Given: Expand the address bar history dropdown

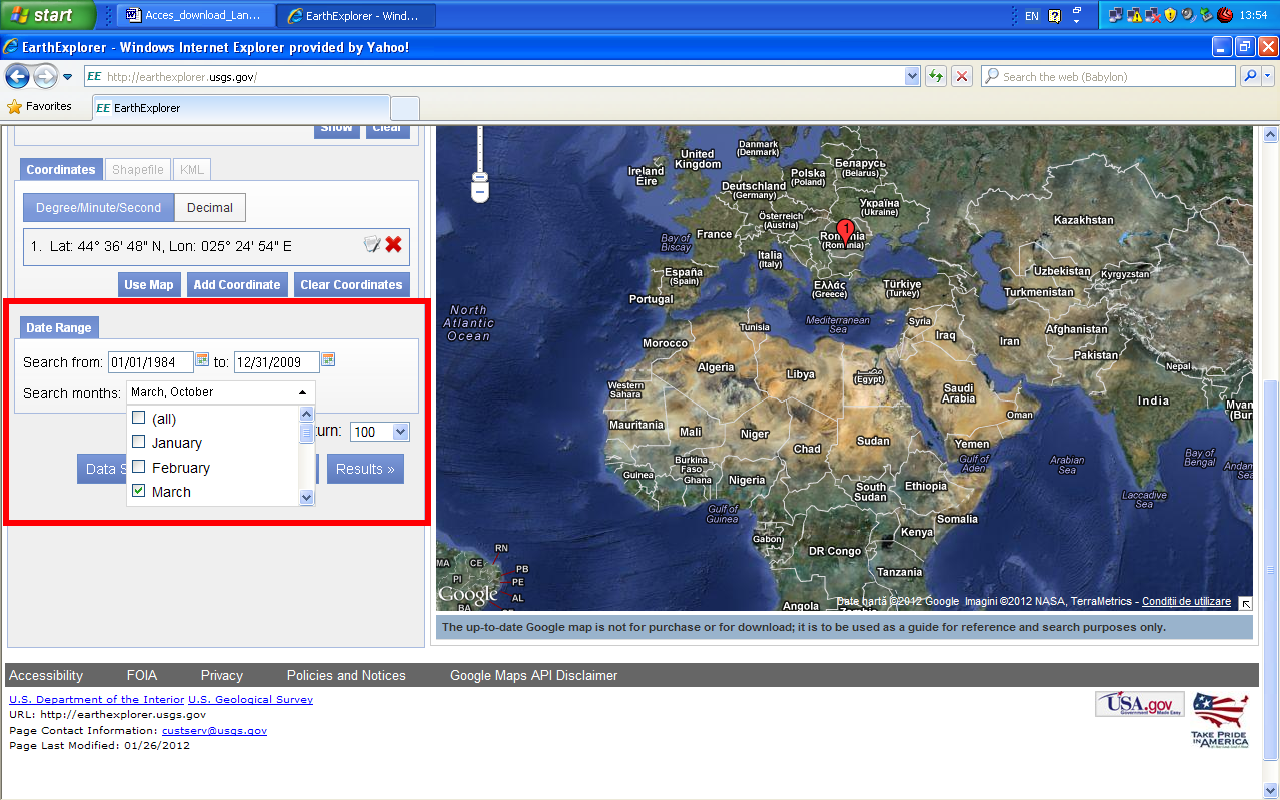Looking at the screenshot, I should coord(911,77).
